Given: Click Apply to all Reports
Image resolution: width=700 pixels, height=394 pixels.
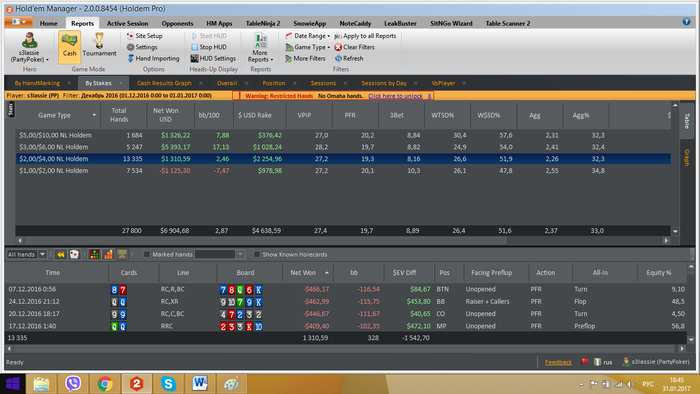Looking at the screenshot, I should coord(365,36).
